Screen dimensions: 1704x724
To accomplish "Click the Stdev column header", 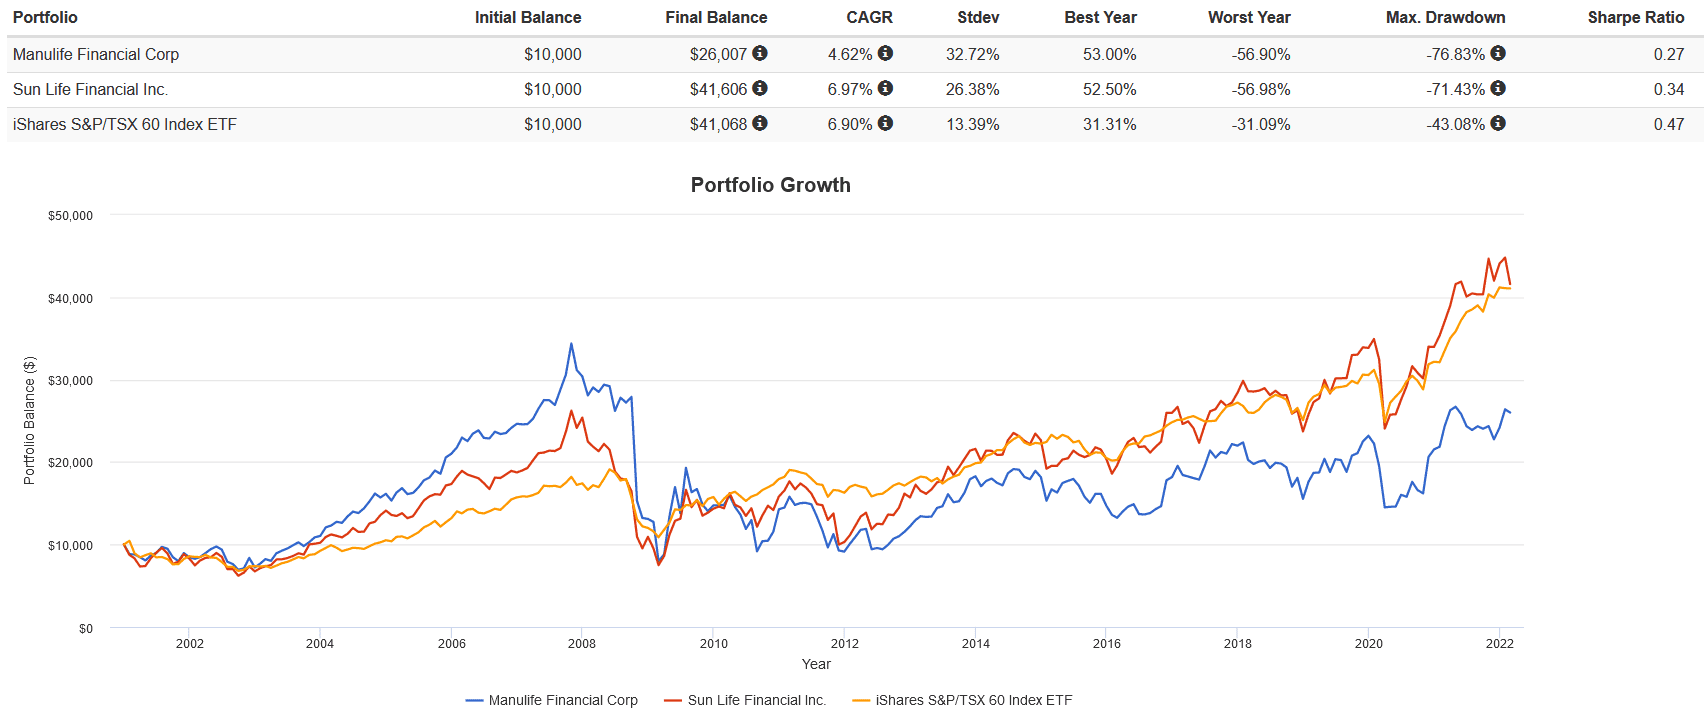I will tap(977, 17).
